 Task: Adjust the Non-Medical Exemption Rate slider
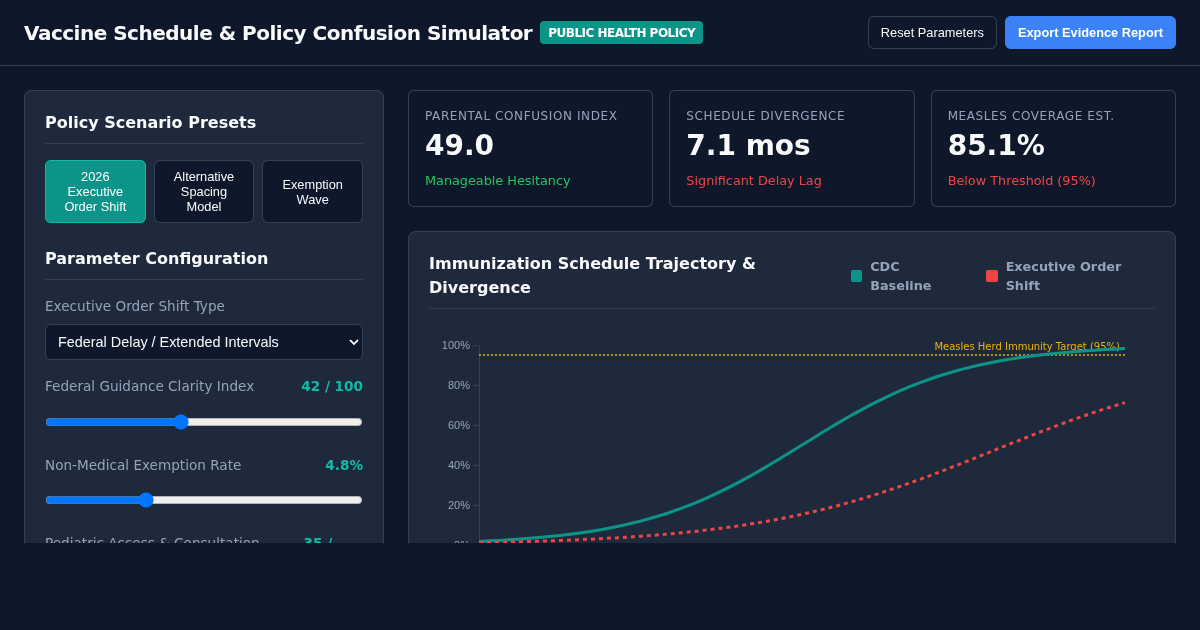point(204,500)
